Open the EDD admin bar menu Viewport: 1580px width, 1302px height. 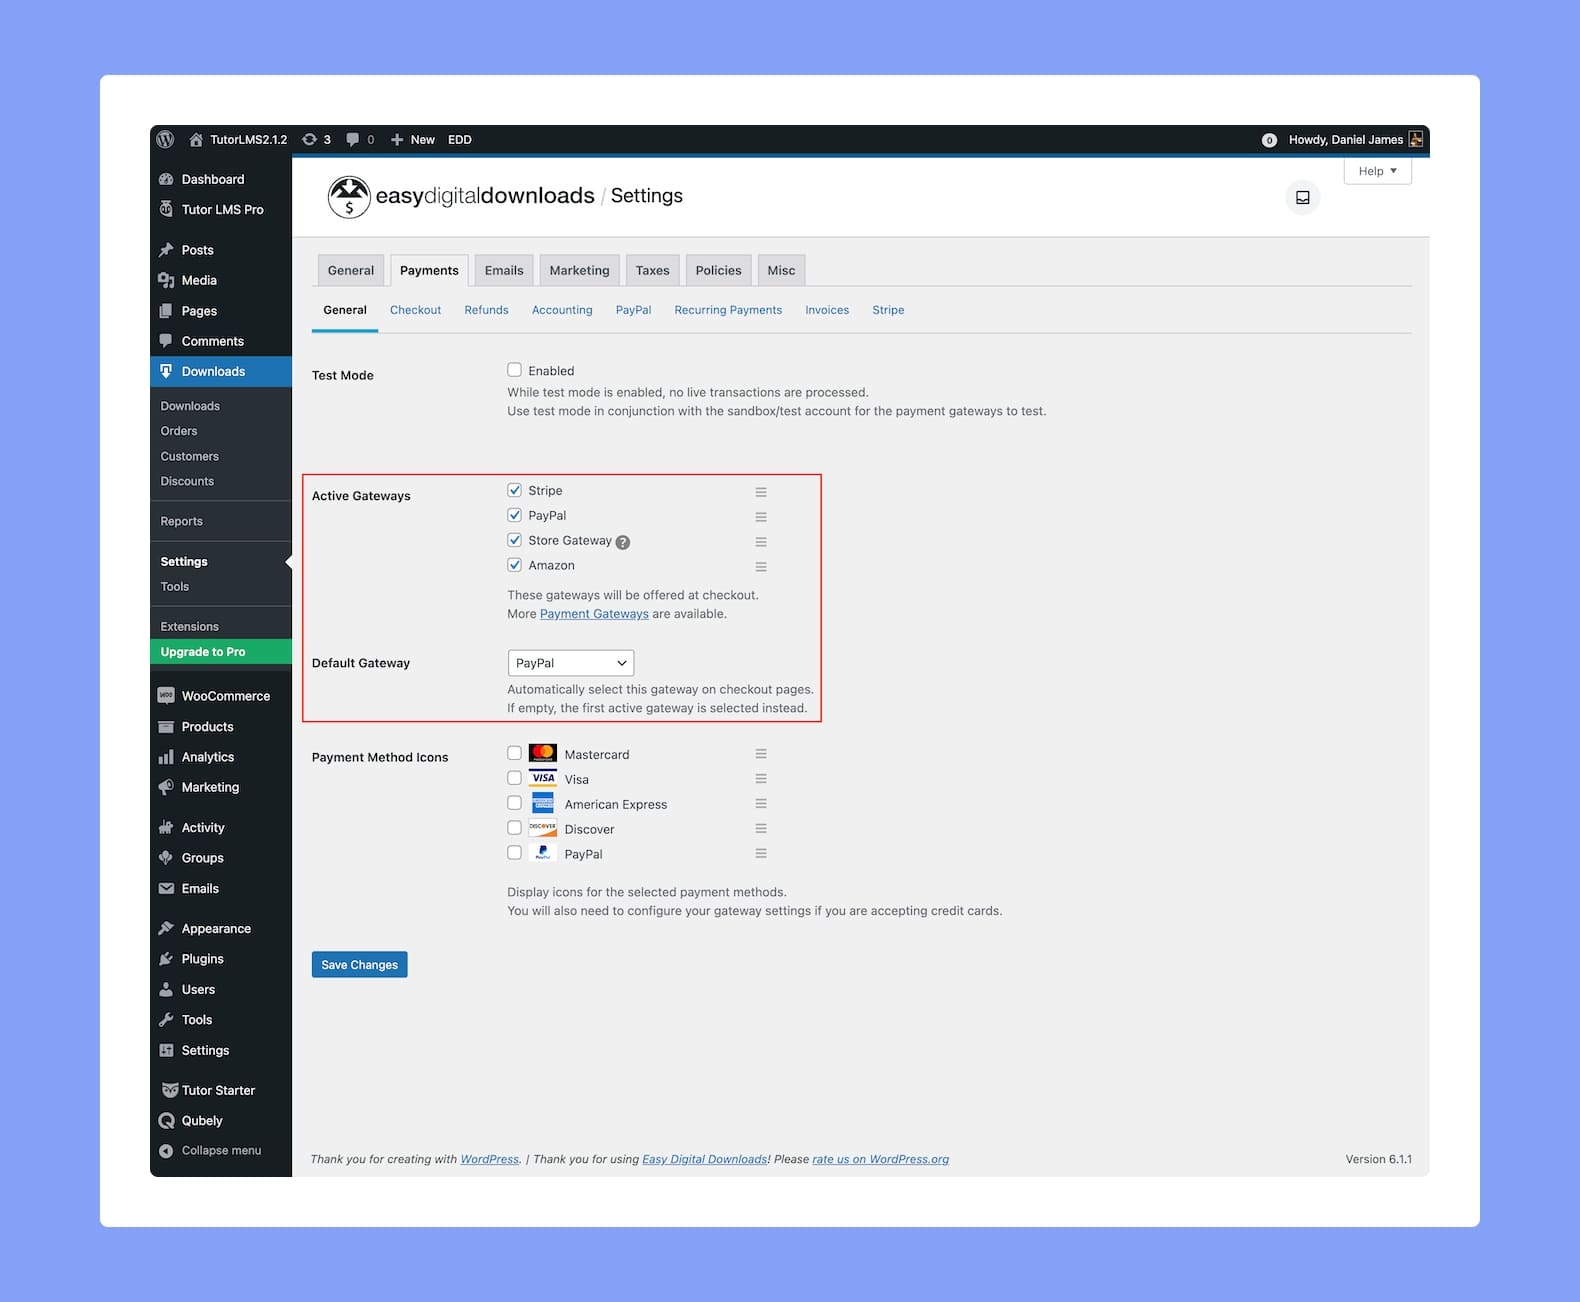click(x=460, y=140)
